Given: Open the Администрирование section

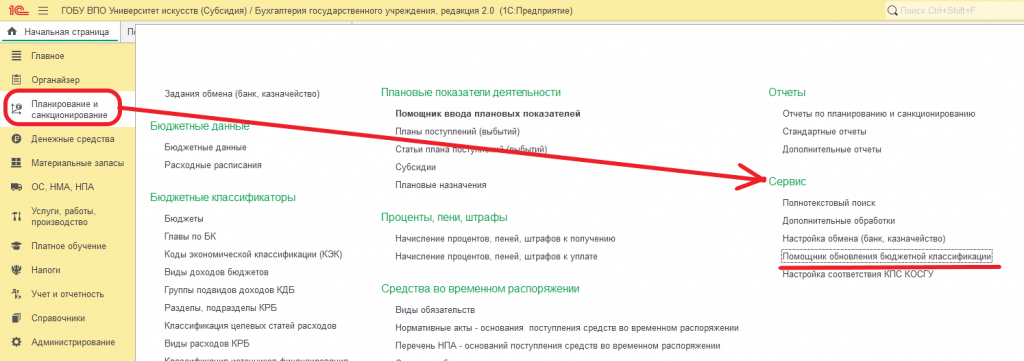Looking at the screenshot, I should coord(73,342).
